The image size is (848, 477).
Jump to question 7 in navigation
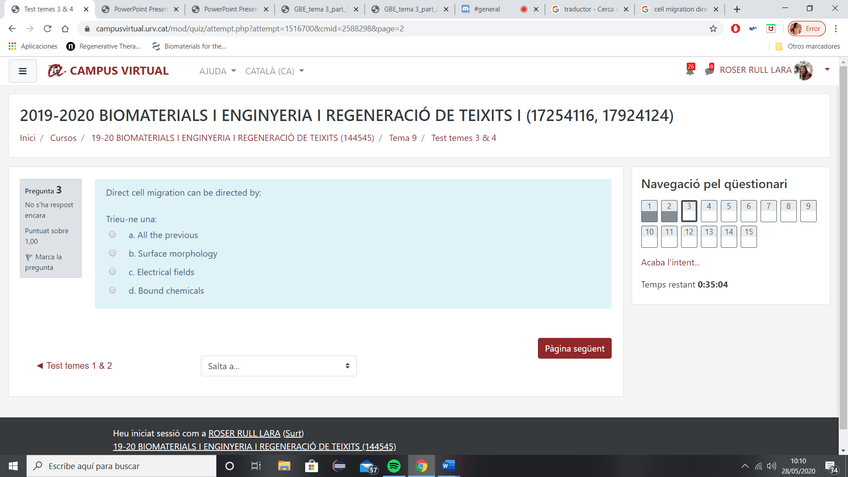pos(768,211)
